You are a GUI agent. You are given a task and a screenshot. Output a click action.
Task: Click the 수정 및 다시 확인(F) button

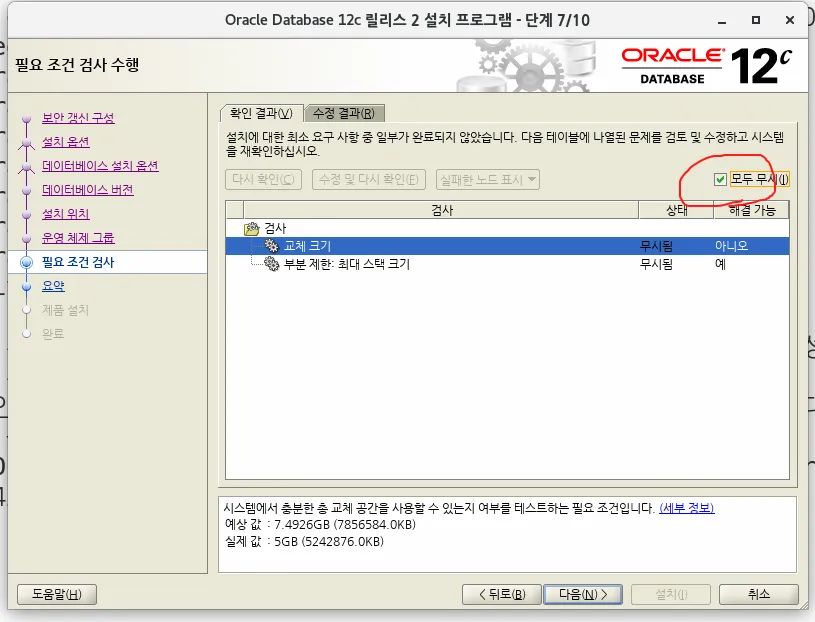(369, 180)
